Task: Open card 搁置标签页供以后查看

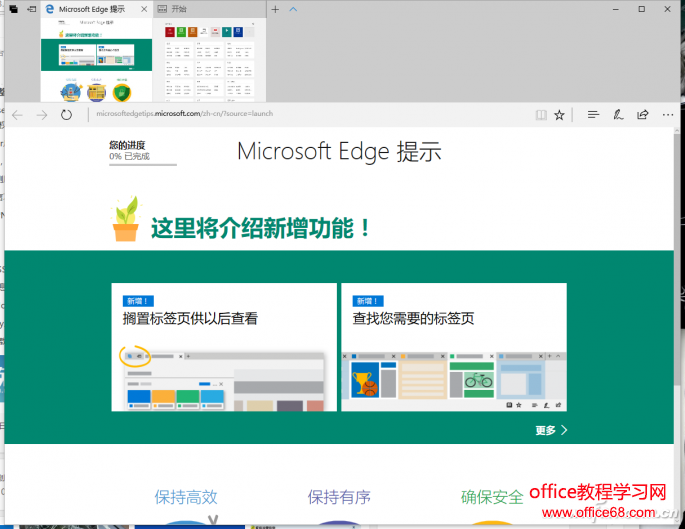Action: pos(224,347)
